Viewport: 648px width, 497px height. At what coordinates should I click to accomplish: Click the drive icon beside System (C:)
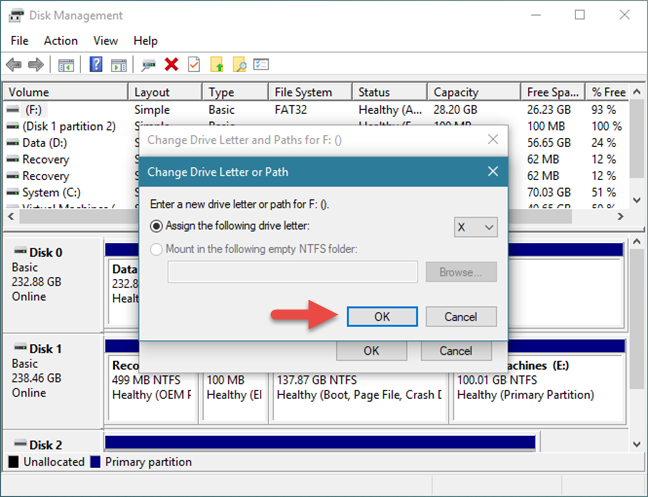pyautogui.click(x=13, y=193)
